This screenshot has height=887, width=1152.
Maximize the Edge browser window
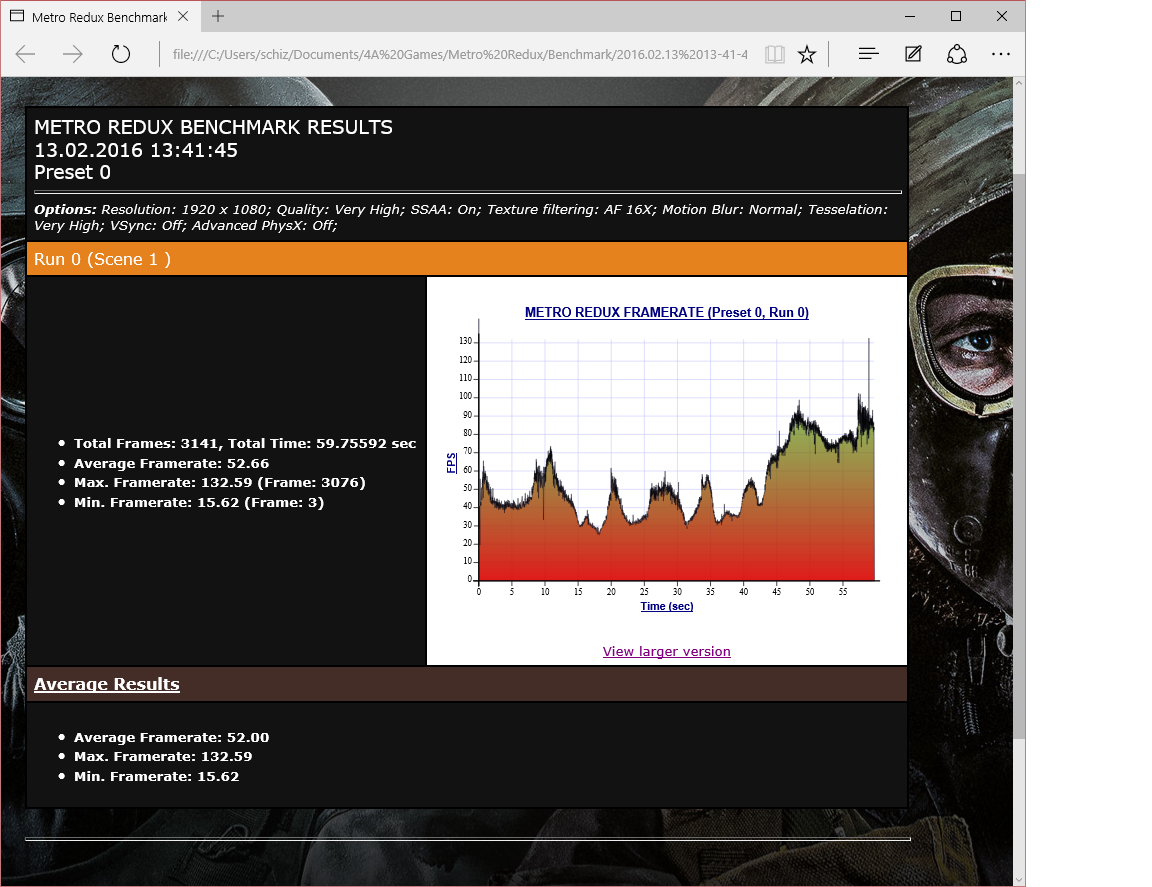click(956, 16)
